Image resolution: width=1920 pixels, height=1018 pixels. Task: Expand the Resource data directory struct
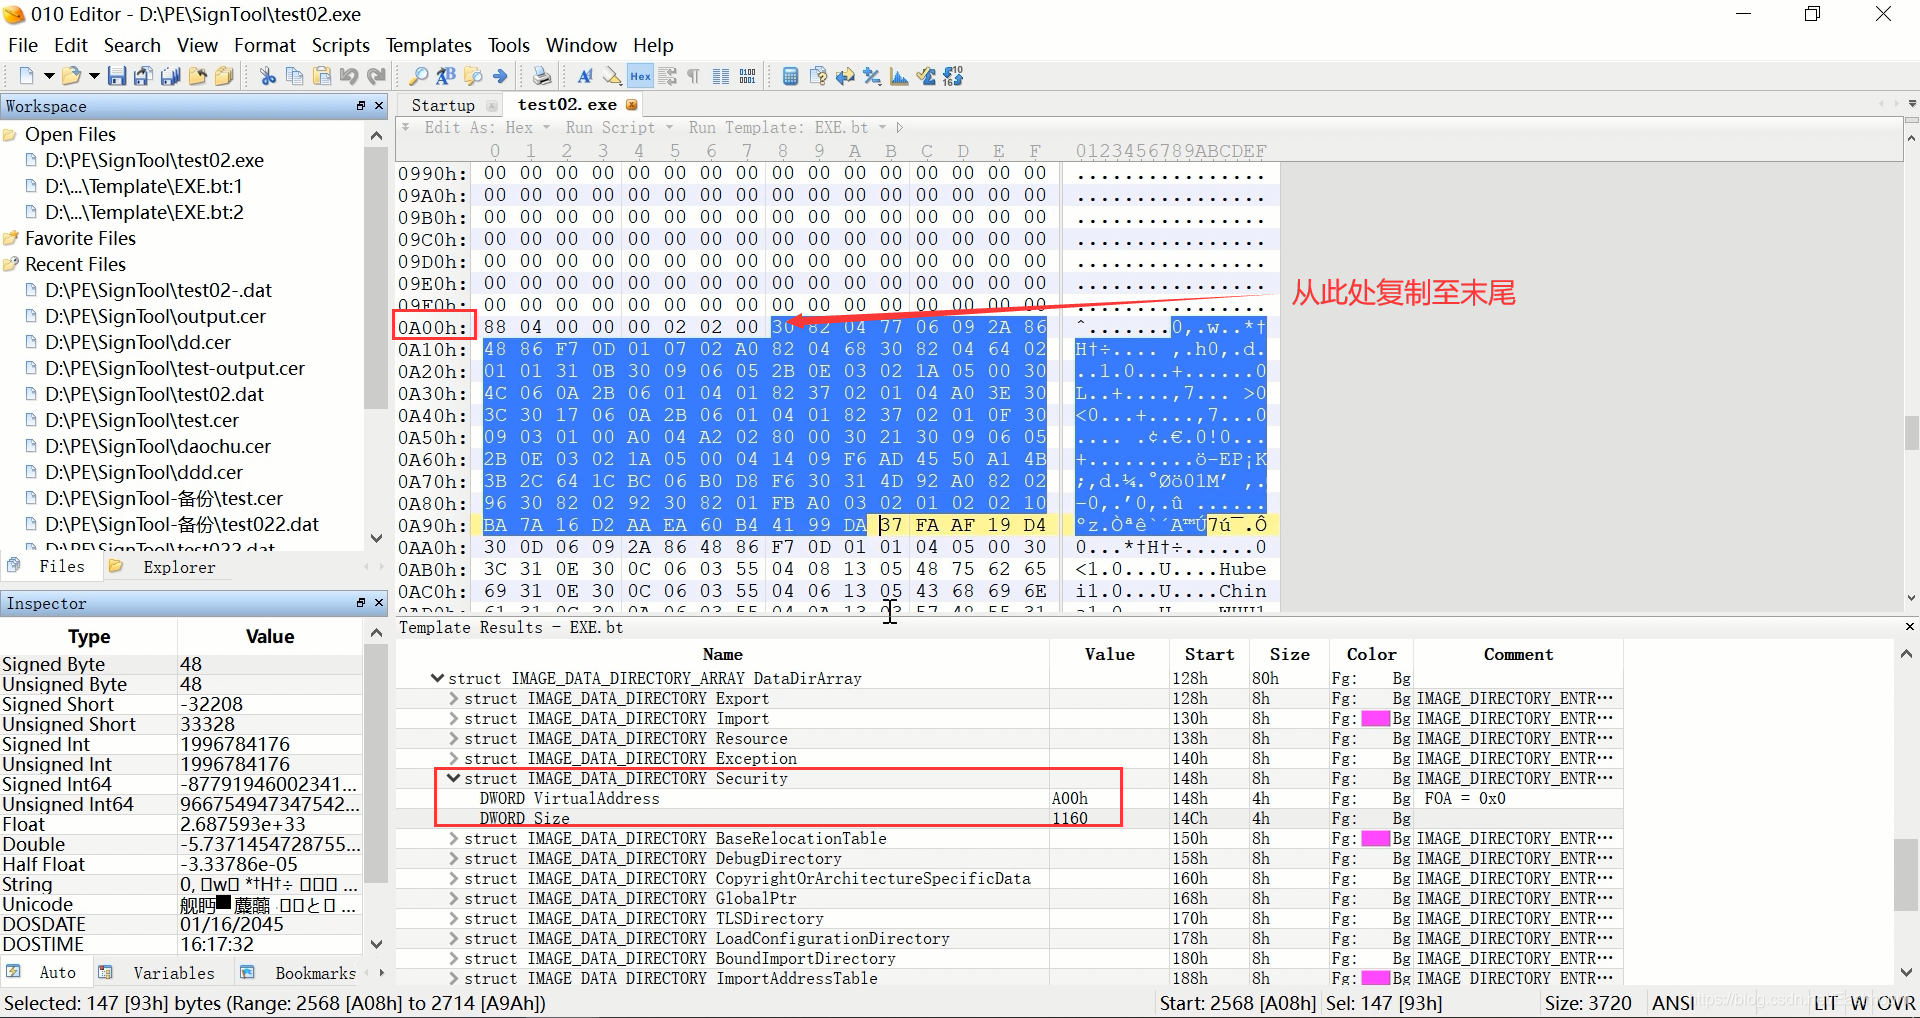point(454,738)
